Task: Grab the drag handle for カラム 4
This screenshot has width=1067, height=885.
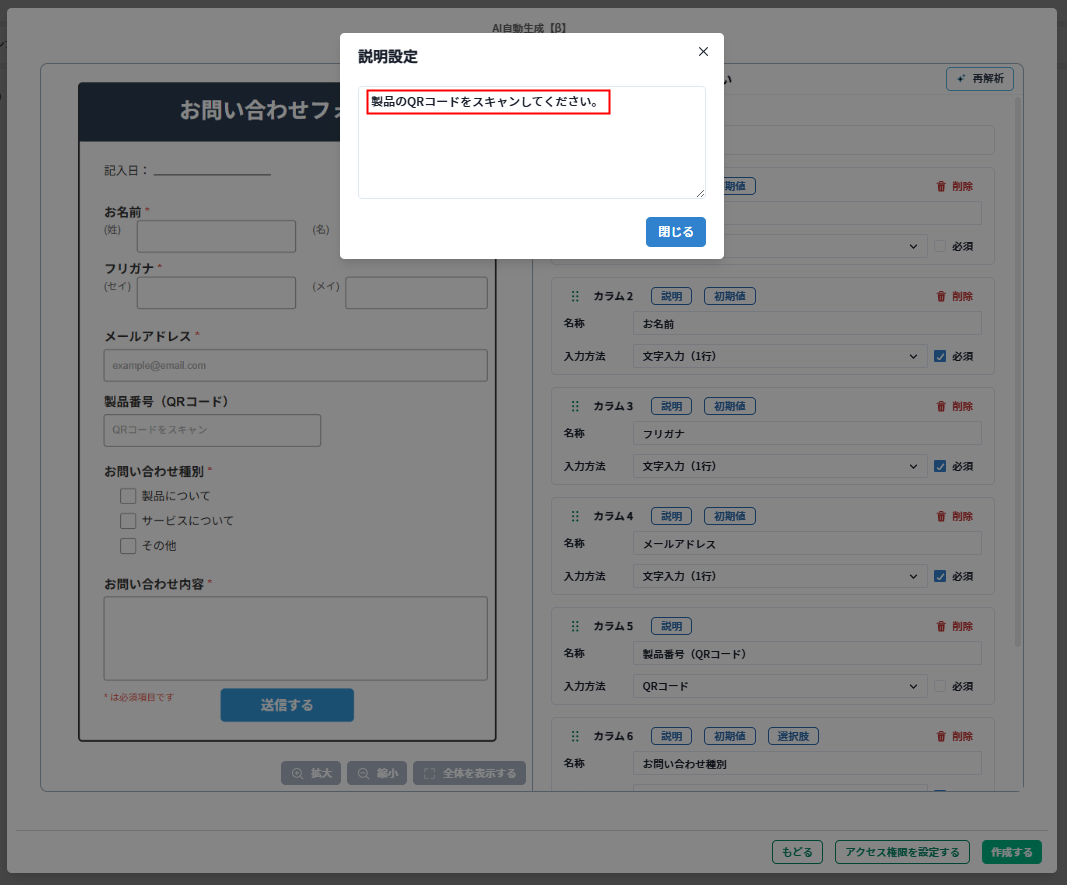Action: click(x=575, y=516)
